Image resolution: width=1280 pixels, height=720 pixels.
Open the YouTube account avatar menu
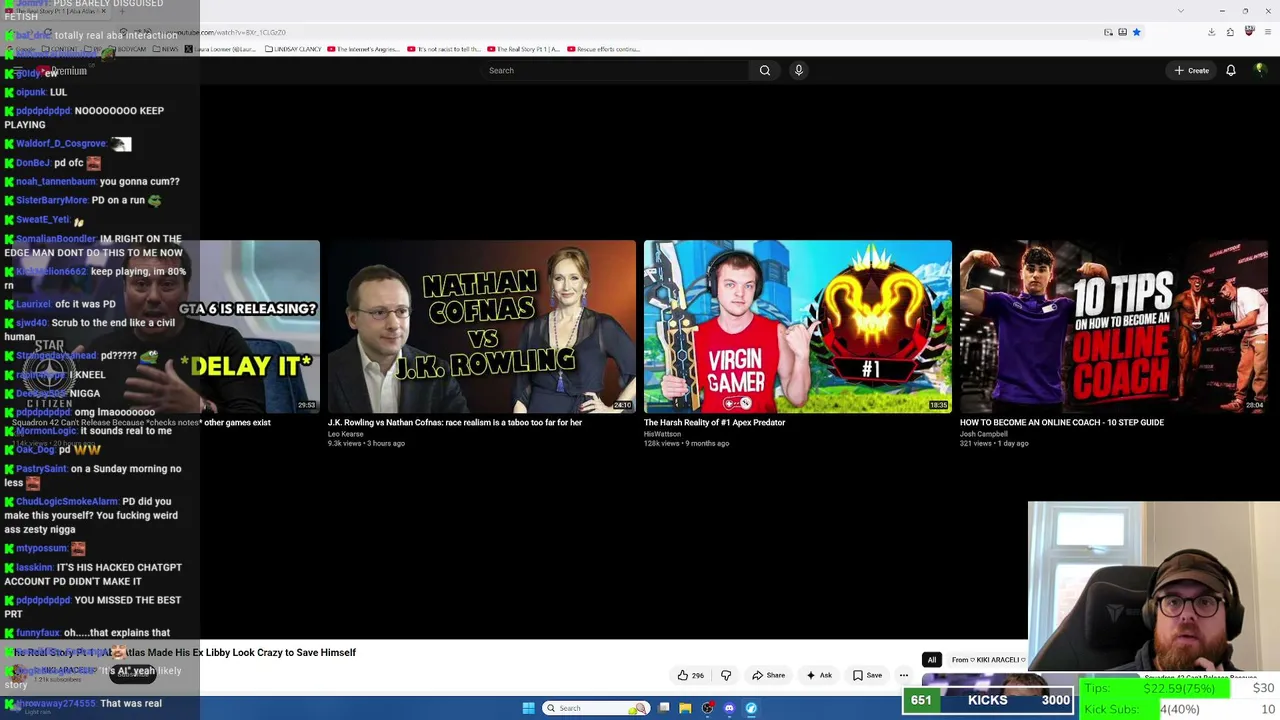point(1260,70)
